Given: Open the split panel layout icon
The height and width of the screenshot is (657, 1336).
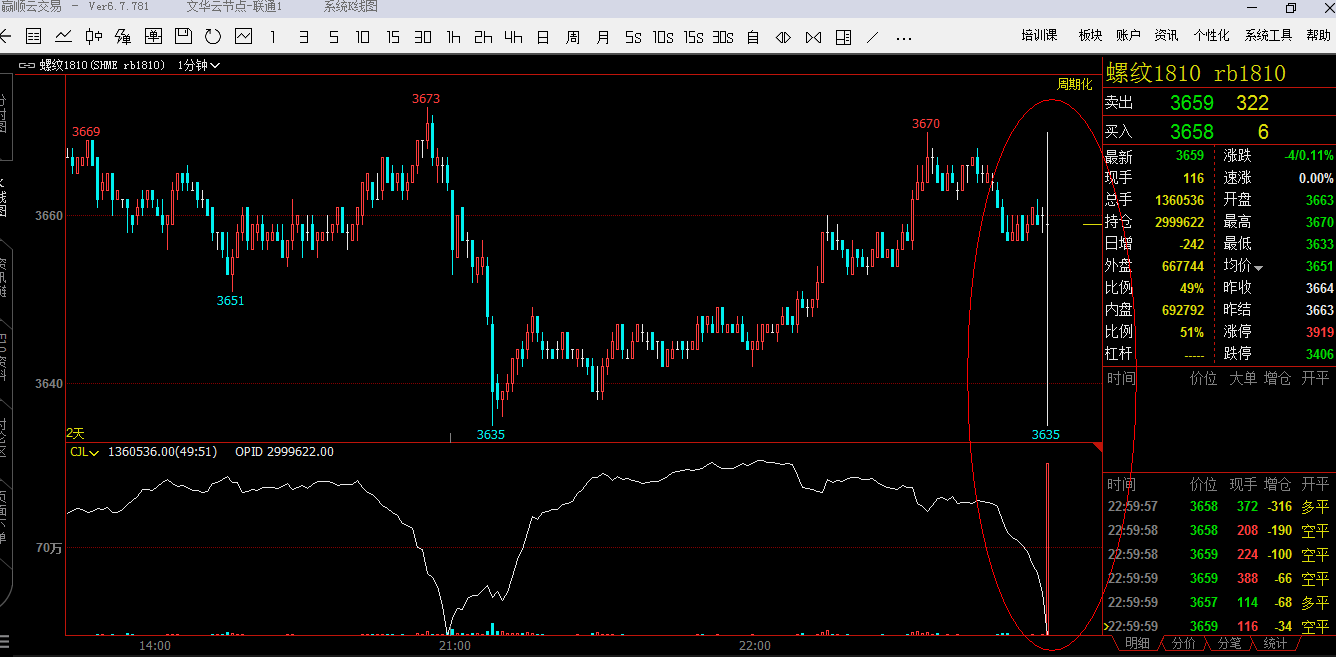Looking at the screenshot, I should coord(843,37).
